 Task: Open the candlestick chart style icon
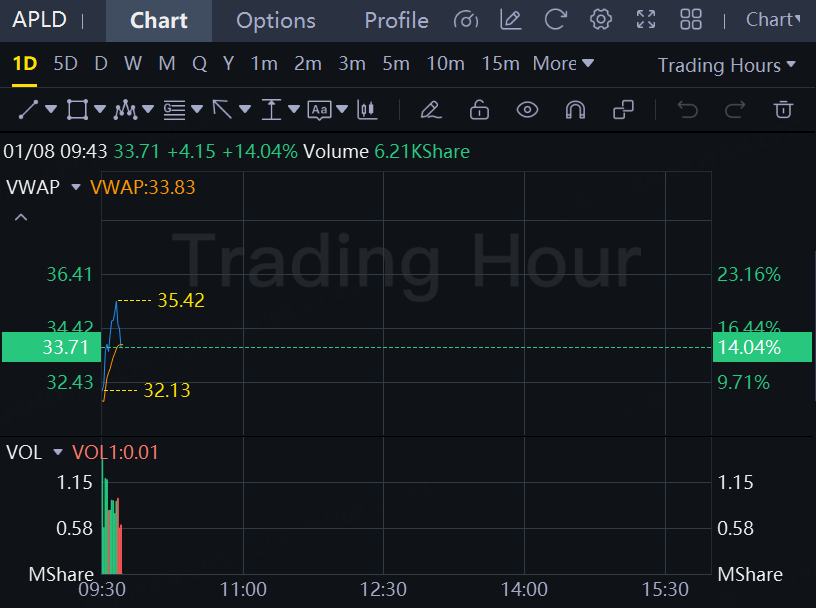pos(367,110)
